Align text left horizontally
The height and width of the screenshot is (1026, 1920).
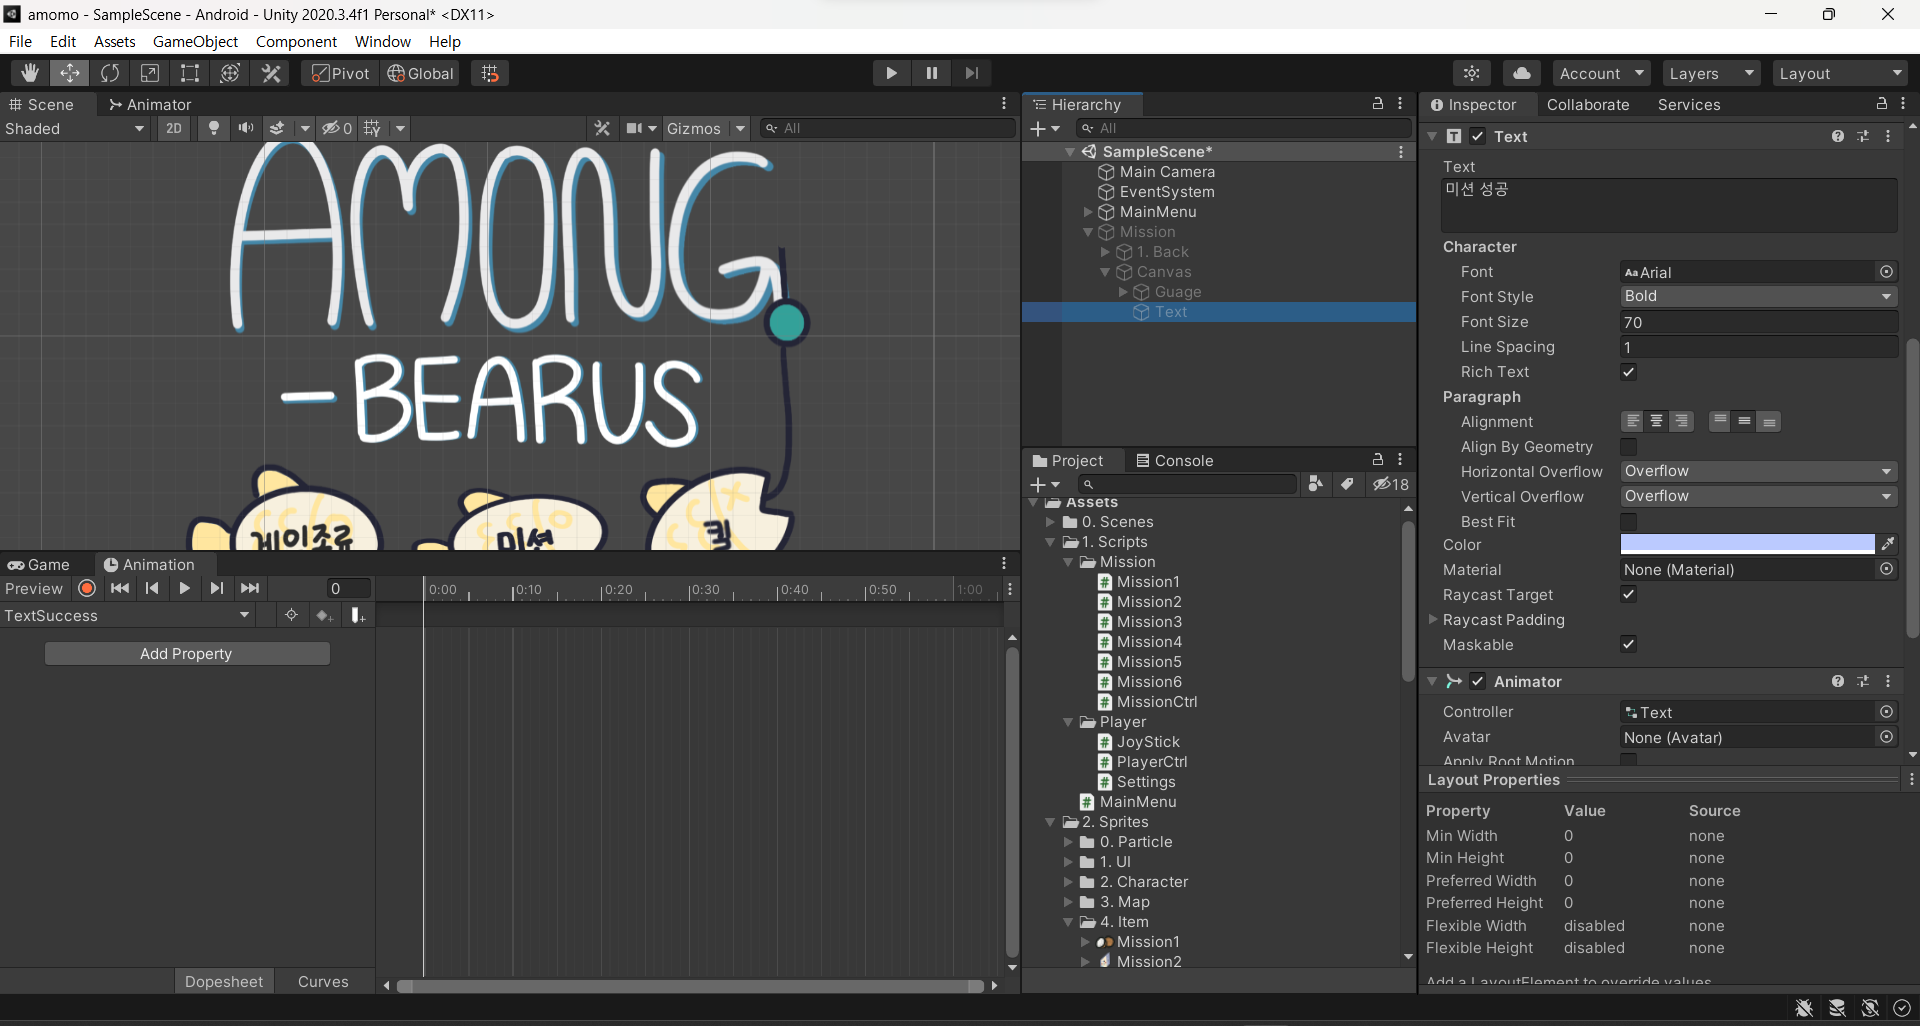pyautogui.click(x=1632, y=421)
